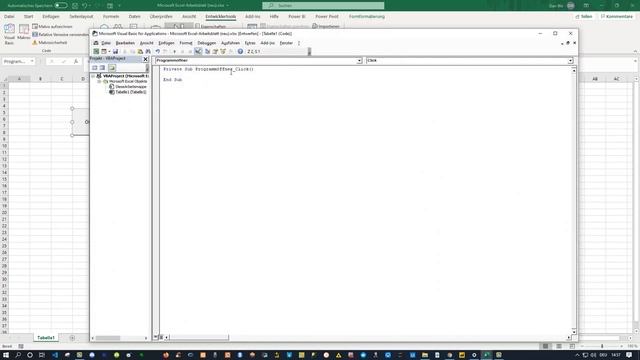Open the Excel Name Box dropdown
Screen dimensions: 640x360
click(x=32, y=61)
